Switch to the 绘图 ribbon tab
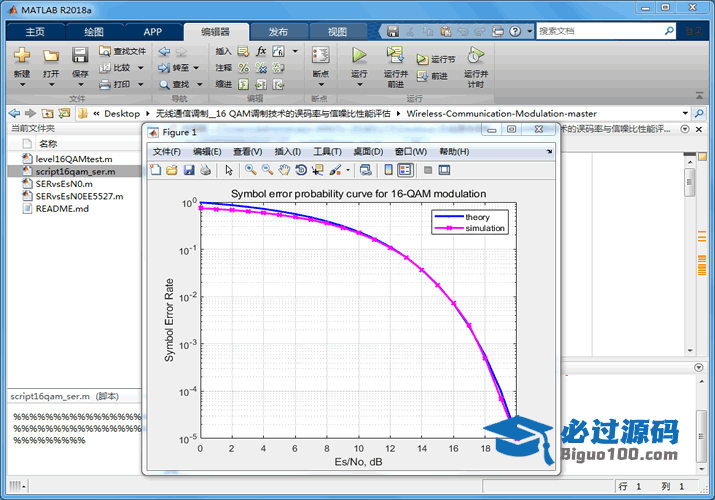715x500 pixels. pos(93,31)
